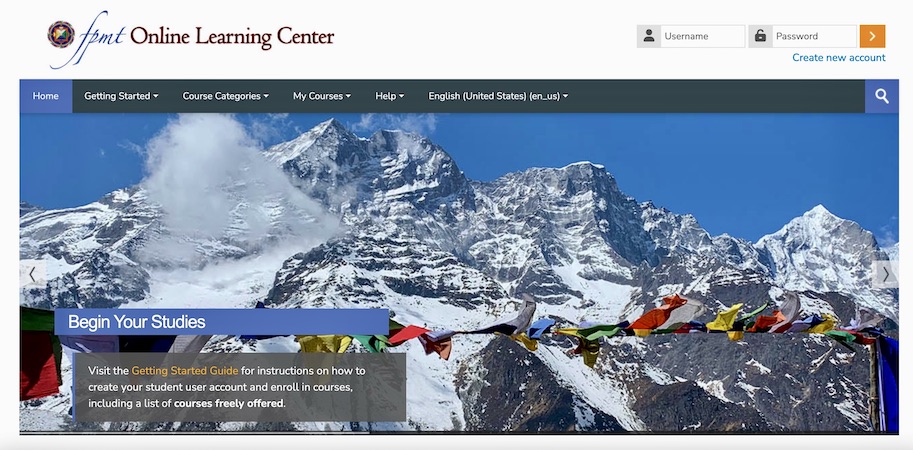Open English (United States) language selector

point(498,96)
